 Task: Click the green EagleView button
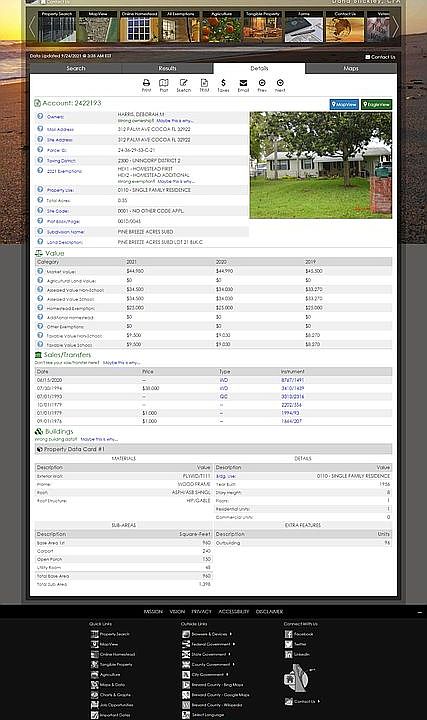[376, 104]
